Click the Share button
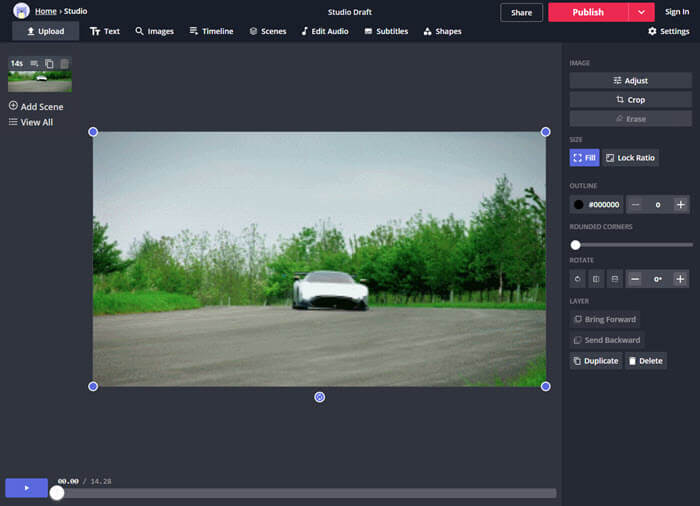700x506 pixels. (x=521, y=12)
